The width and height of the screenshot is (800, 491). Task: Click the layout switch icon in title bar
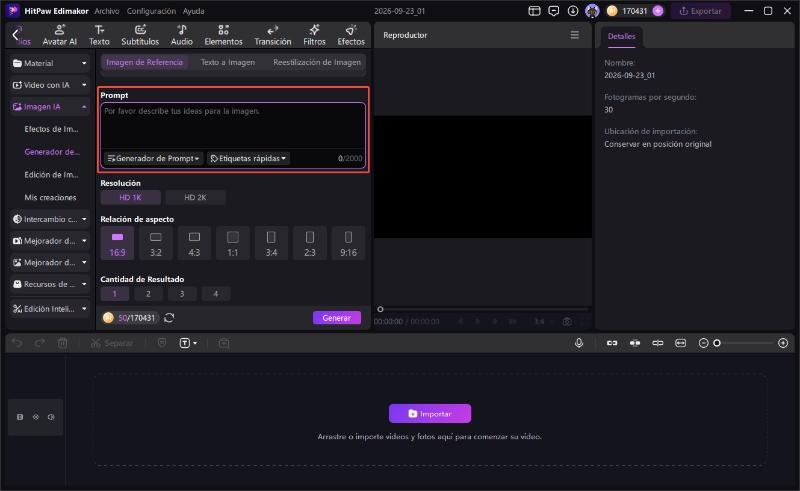pos(534,11)
